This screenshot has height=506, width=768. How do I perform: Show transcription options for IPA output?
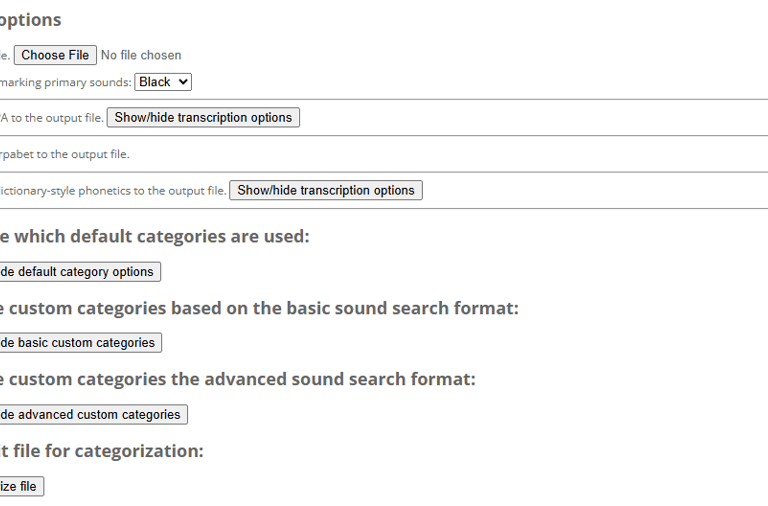(203, 118)
